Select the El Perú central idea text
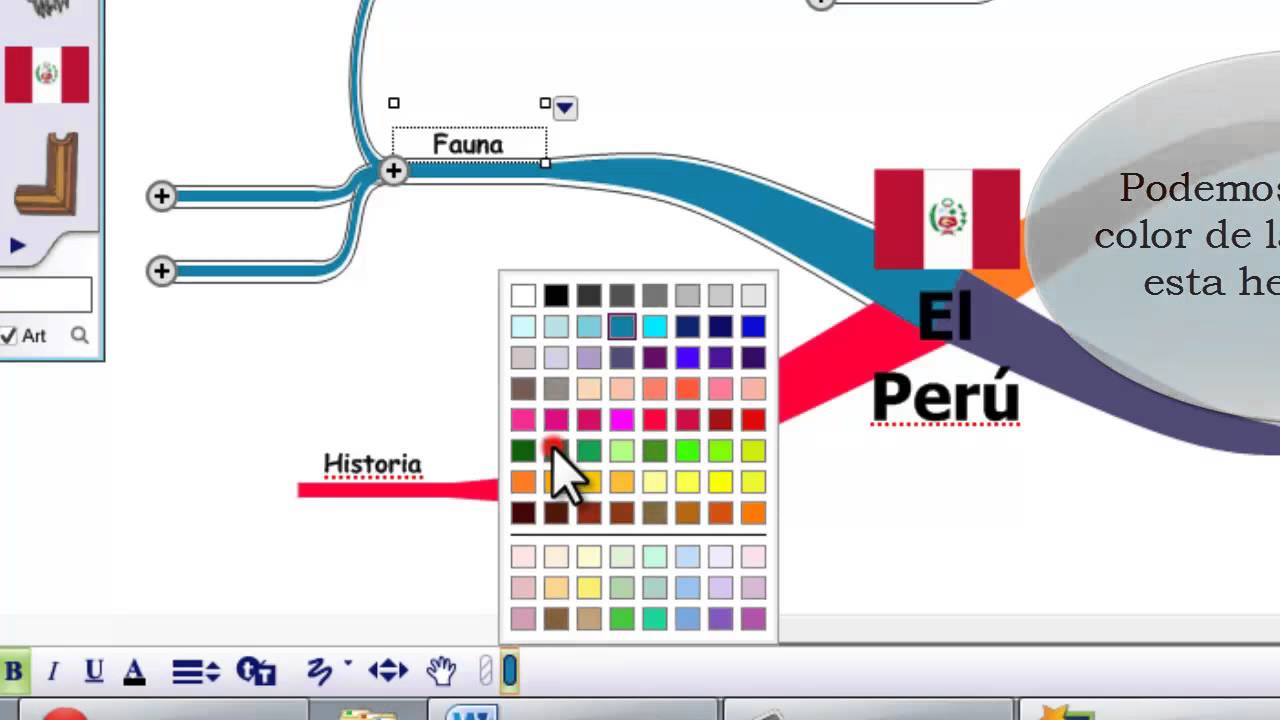This screenshot has height=720, width=1280. (945, 358)
